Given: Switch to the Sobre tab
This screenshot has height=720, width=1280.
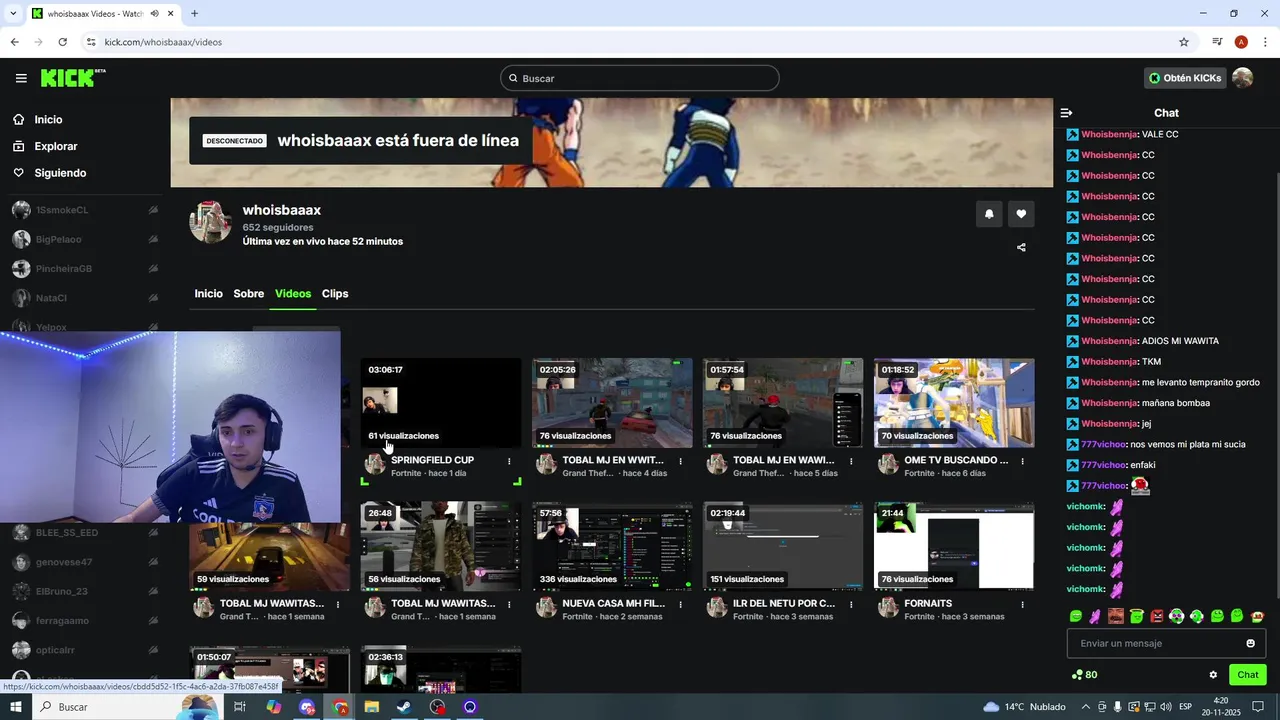Looking at the screenshot, I should [x=248, y=293].
